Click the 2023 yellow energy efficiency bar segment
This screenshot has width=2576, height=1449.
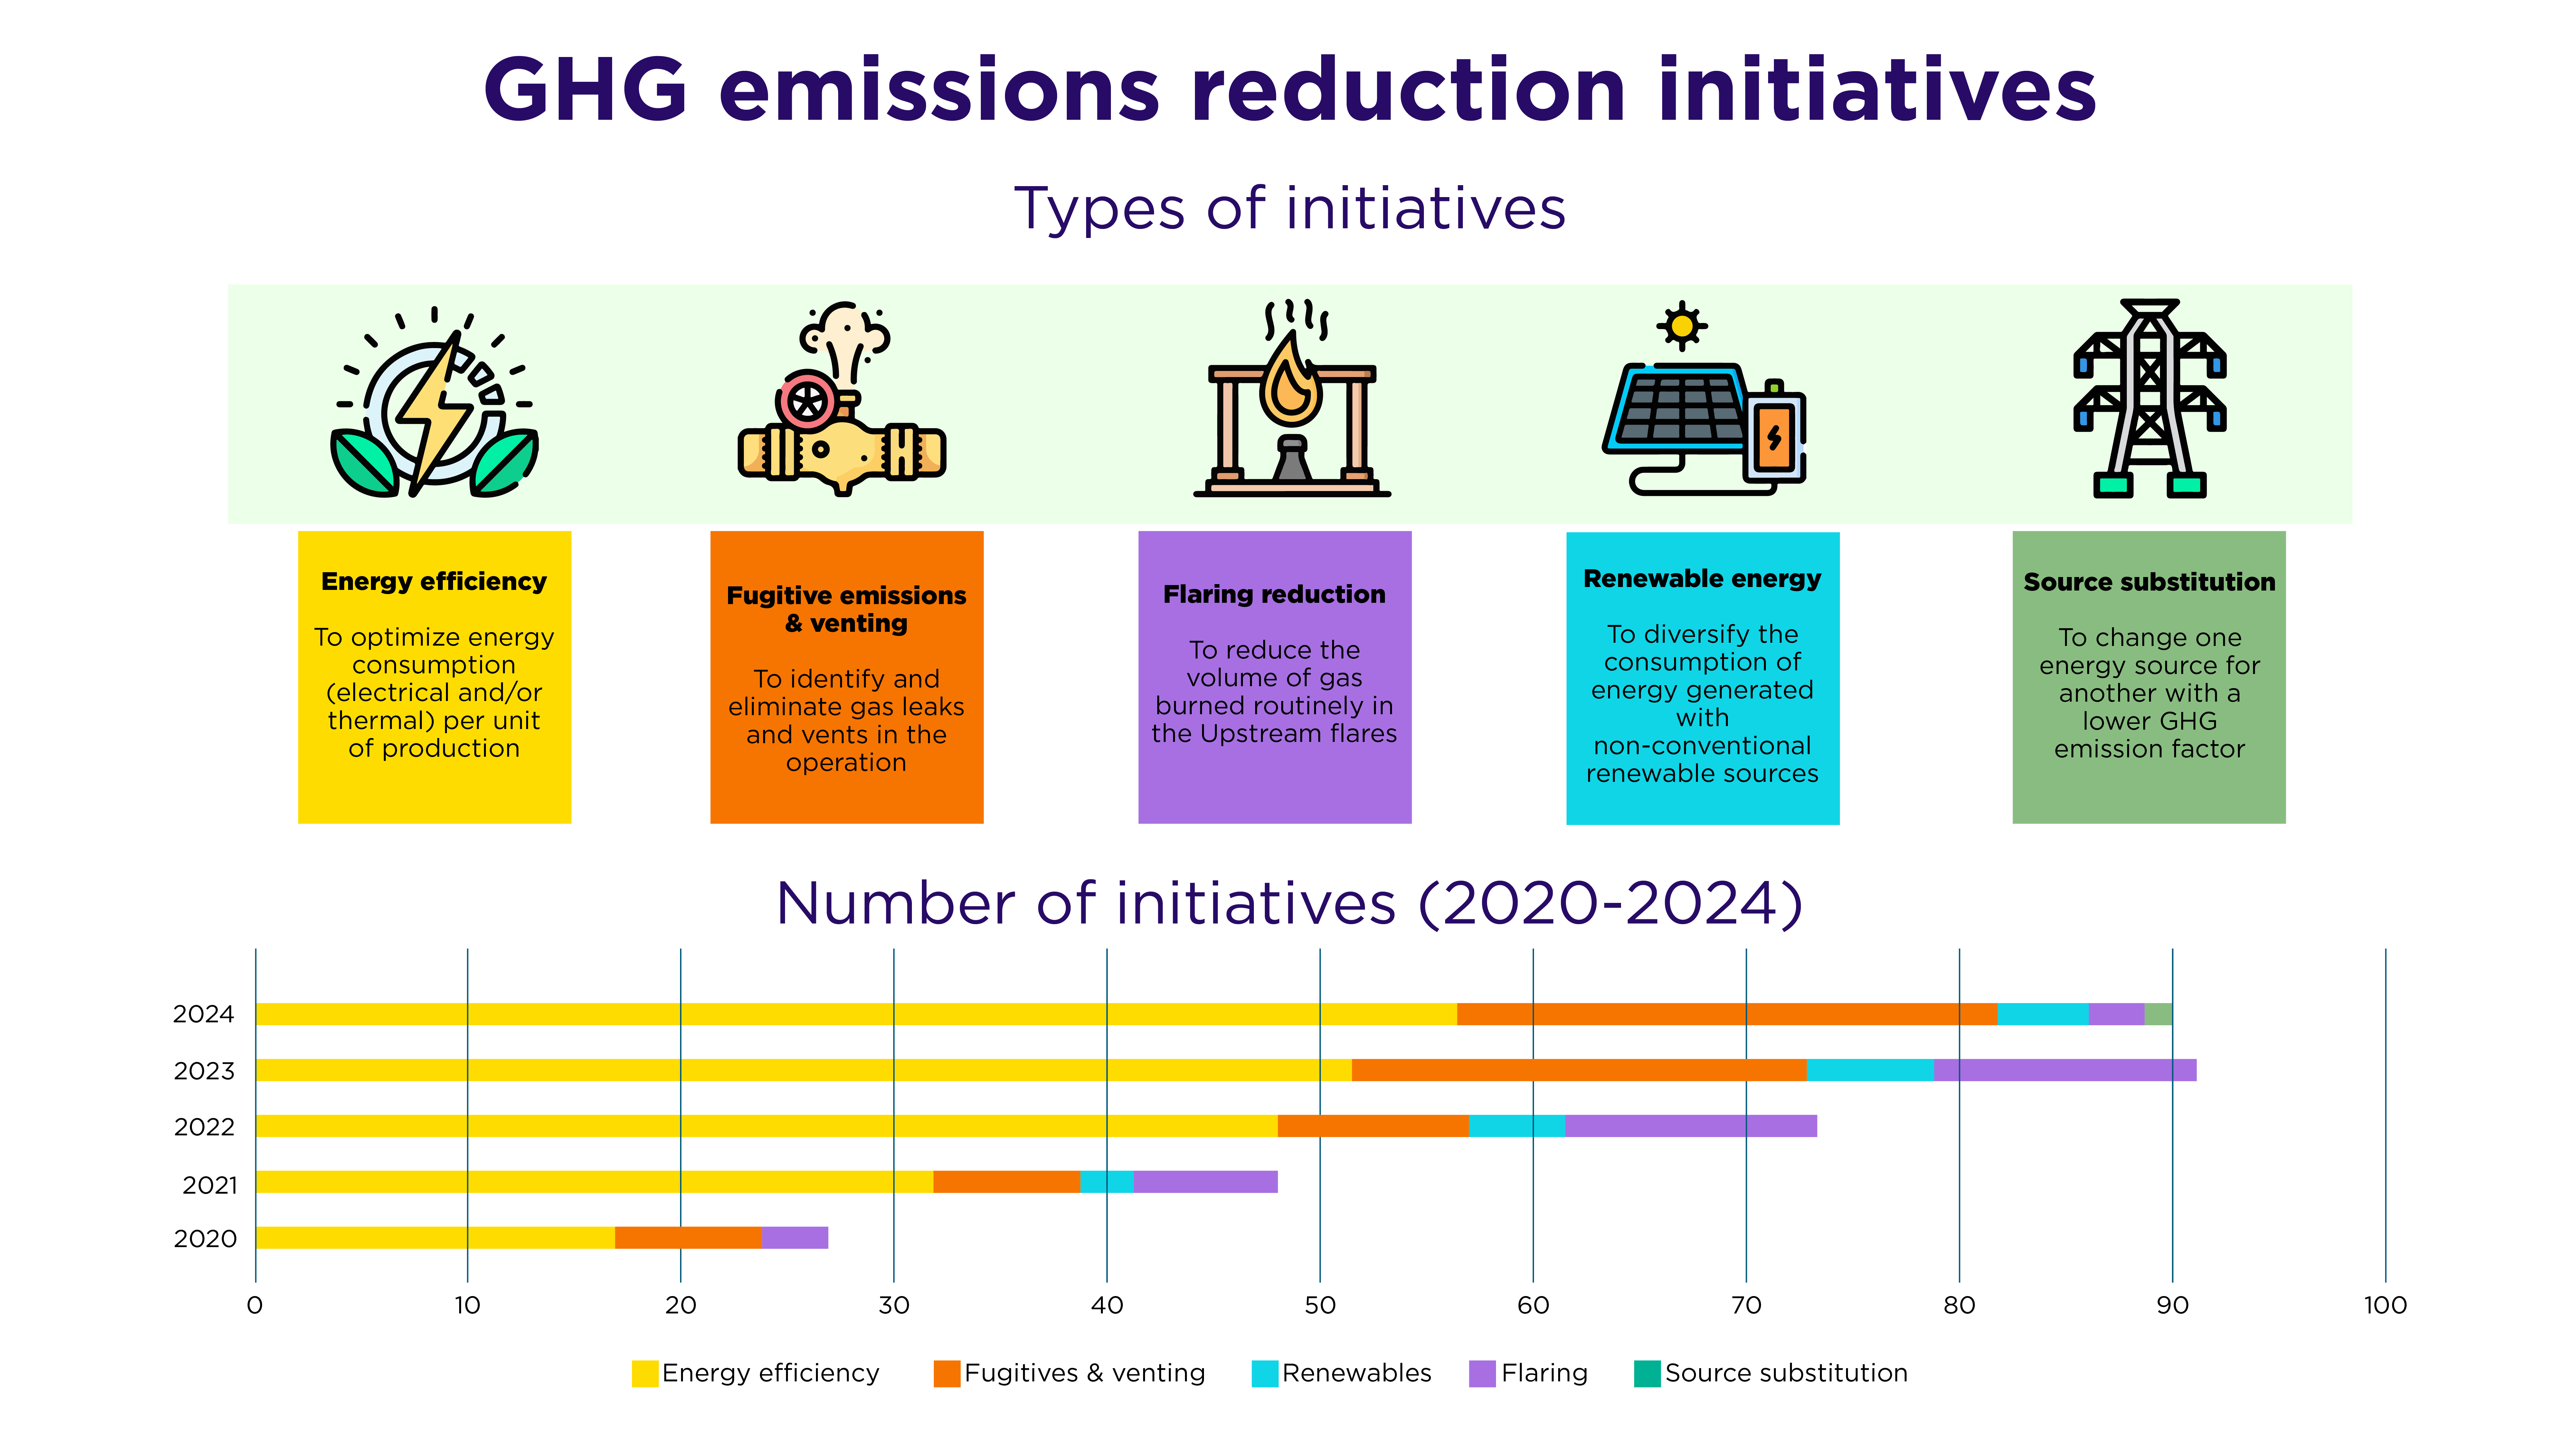[804, 1070]
